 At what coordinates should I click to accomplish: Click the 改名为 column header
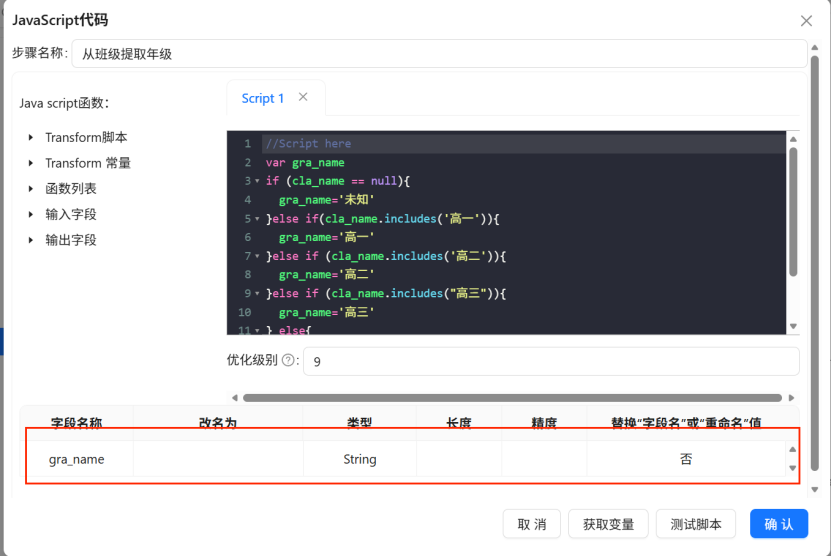pyautogui.click(x=218, y=423)
